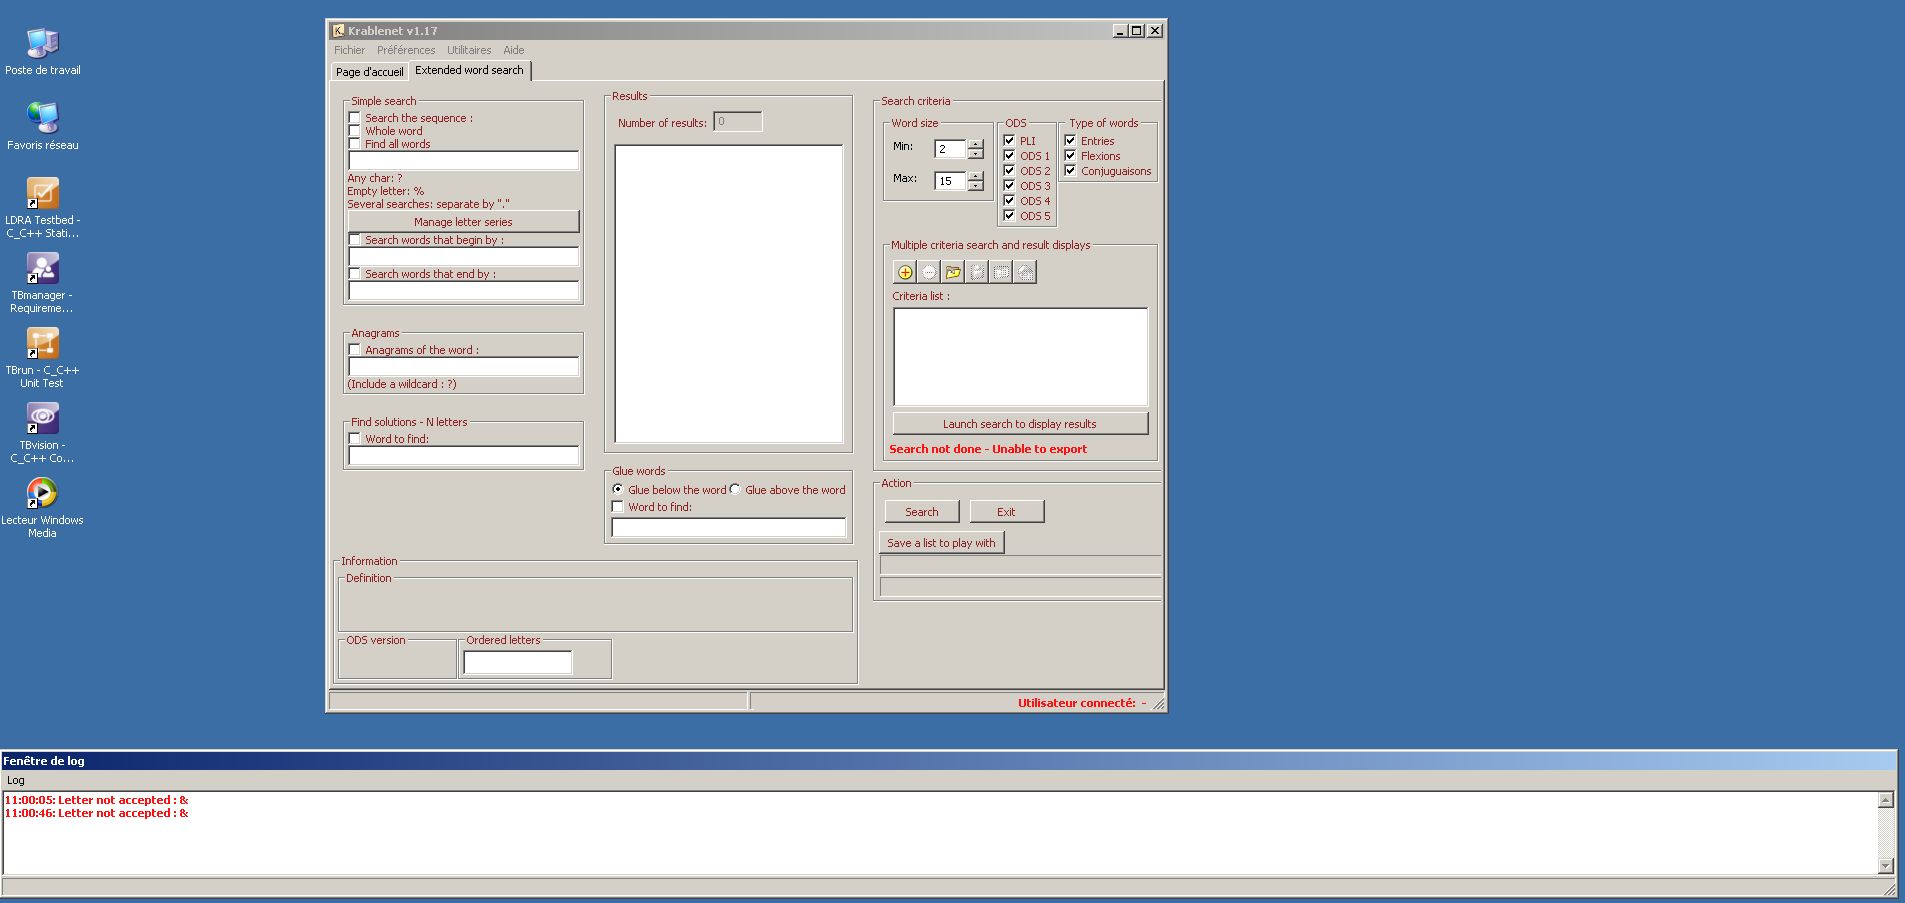Click the Ordered letters field
The height and width of the screenshot is (903, 1905).
pos(518,662)
